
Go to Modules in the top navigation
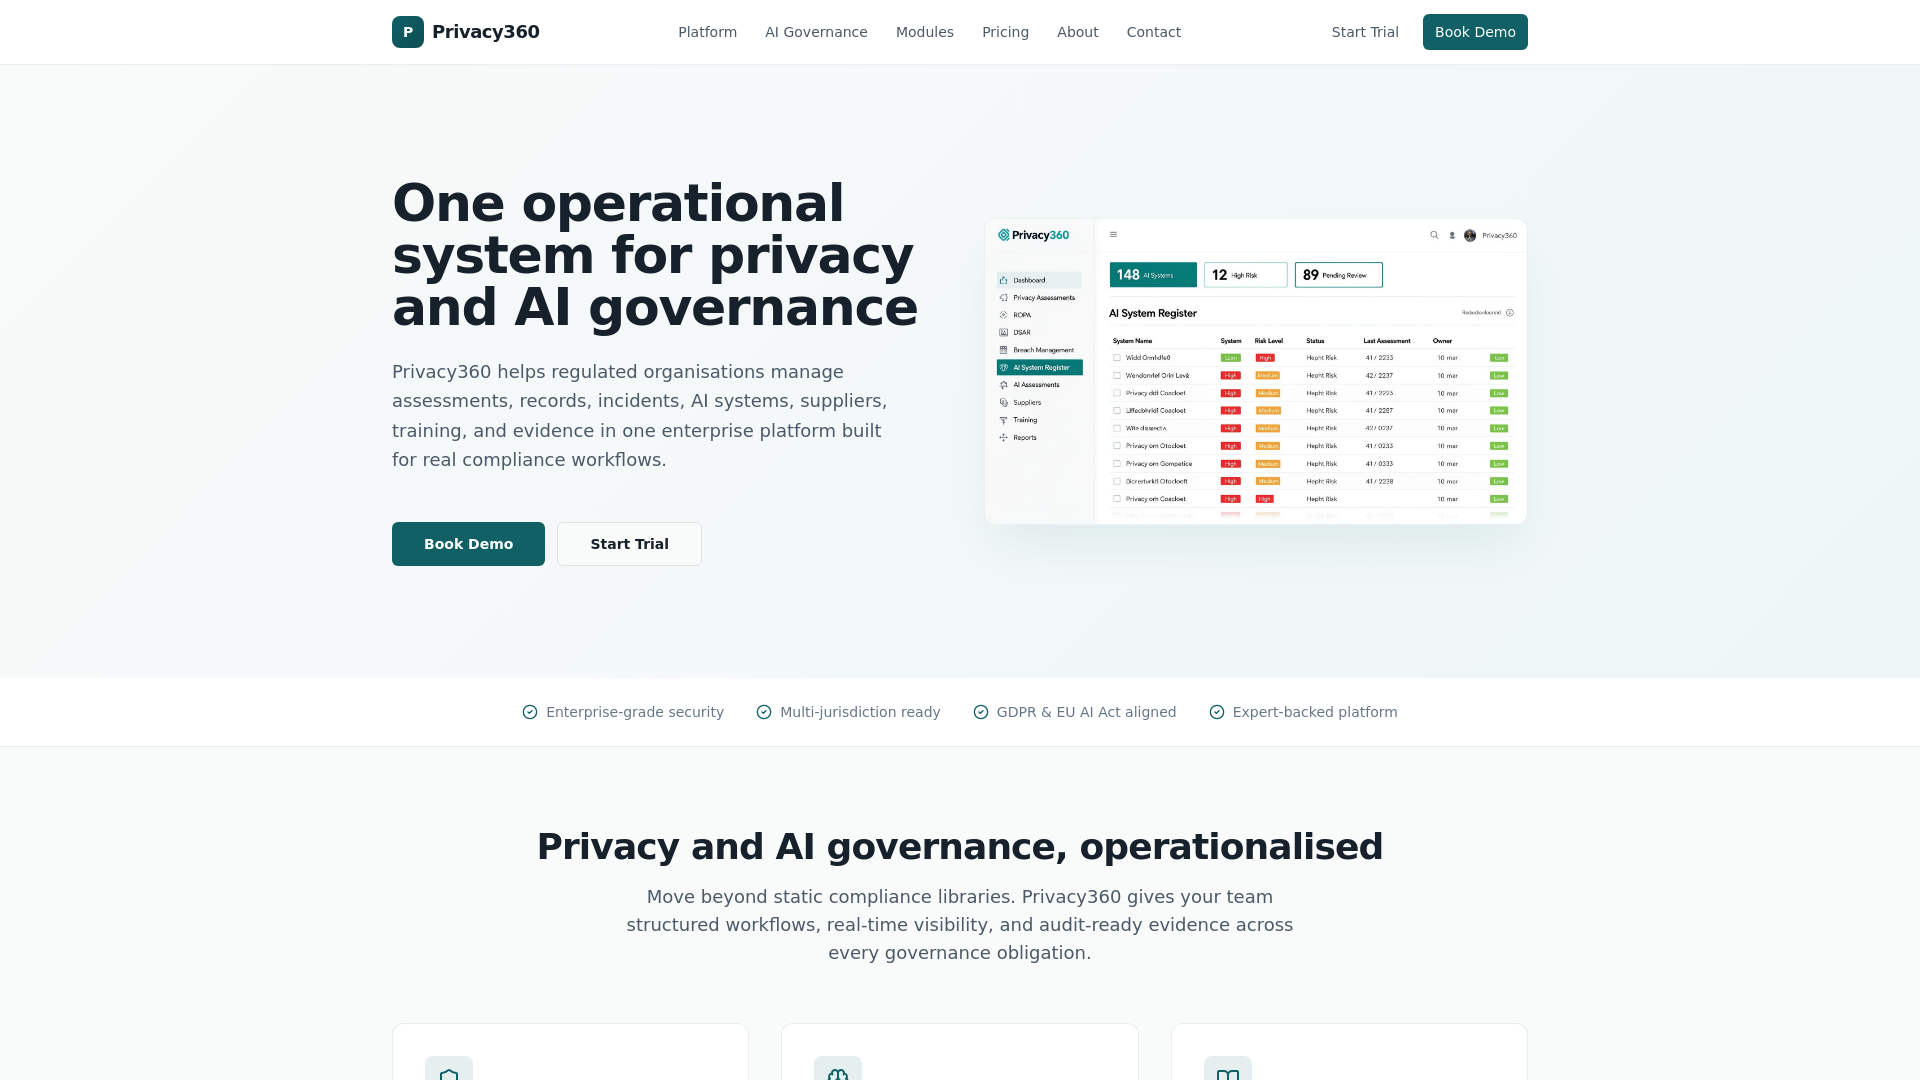click(925, 32)
